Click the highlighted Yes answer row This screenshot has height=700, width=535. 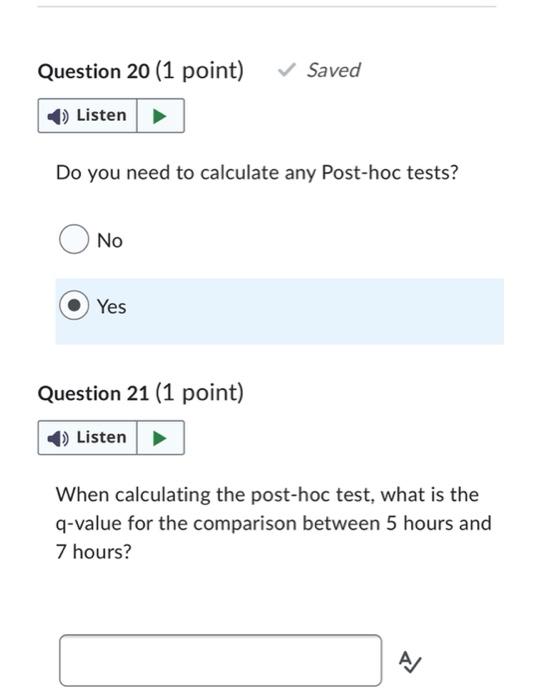[x=280, y=311]
